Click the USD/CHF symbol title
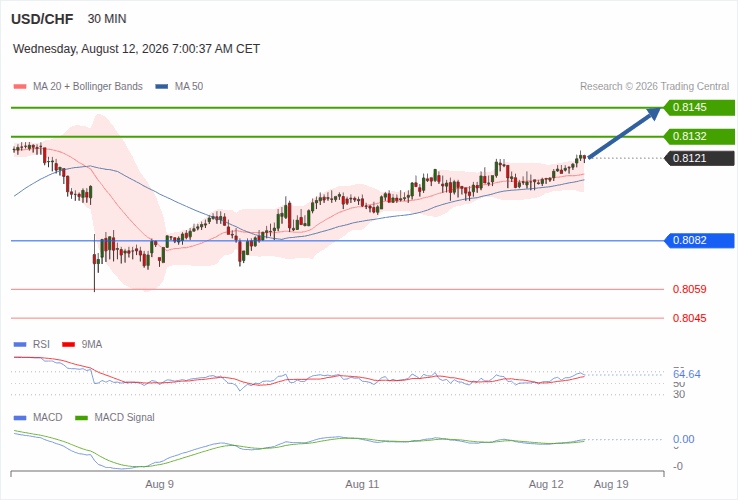 click(x=42, y=19)
